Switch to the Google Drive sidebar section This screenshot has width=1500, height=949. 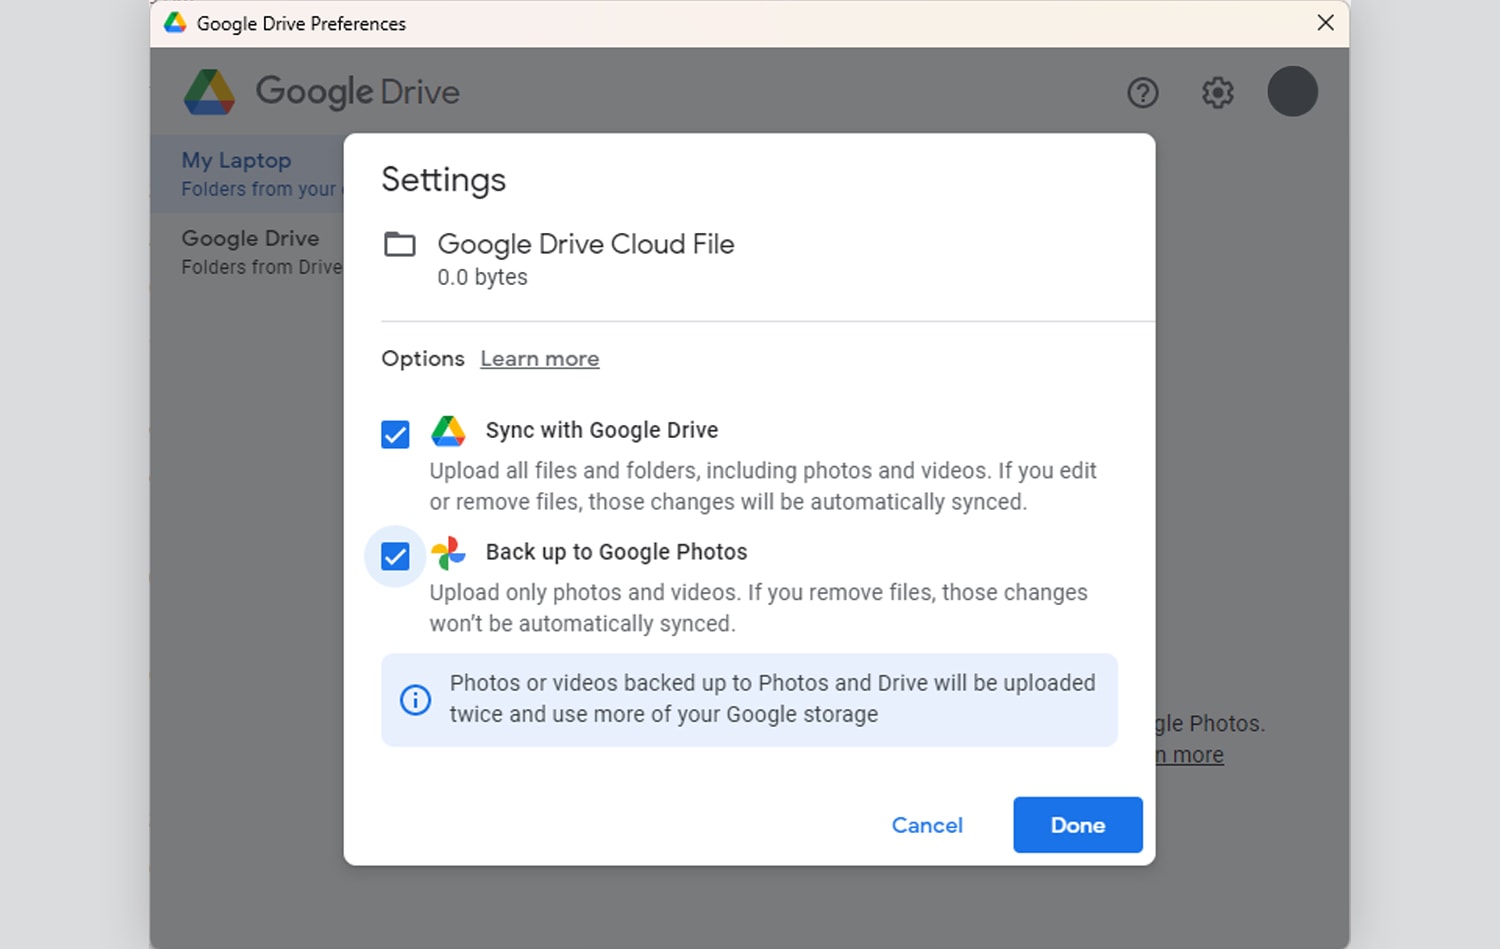(x=250, y=238)
